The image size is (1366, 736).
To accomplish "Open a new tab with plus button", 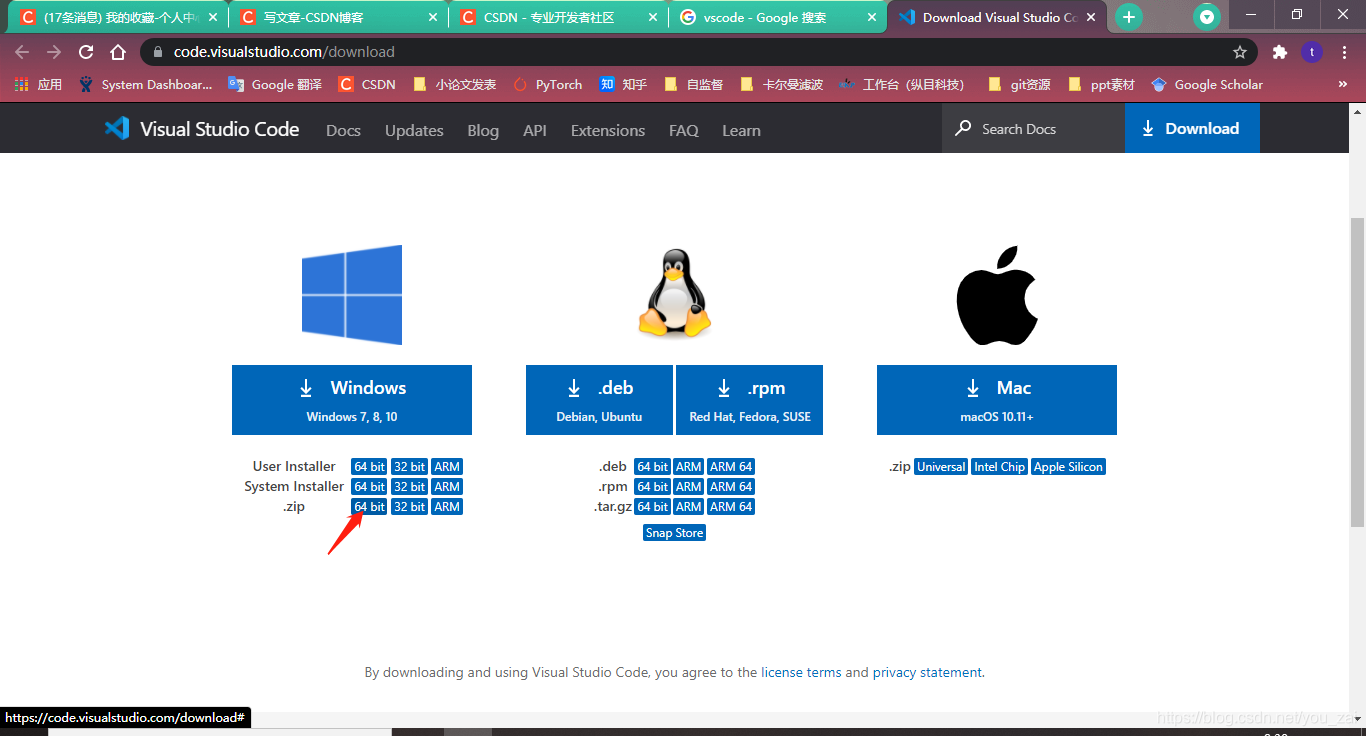I will pyautogui.click(x=1129, y=17).
